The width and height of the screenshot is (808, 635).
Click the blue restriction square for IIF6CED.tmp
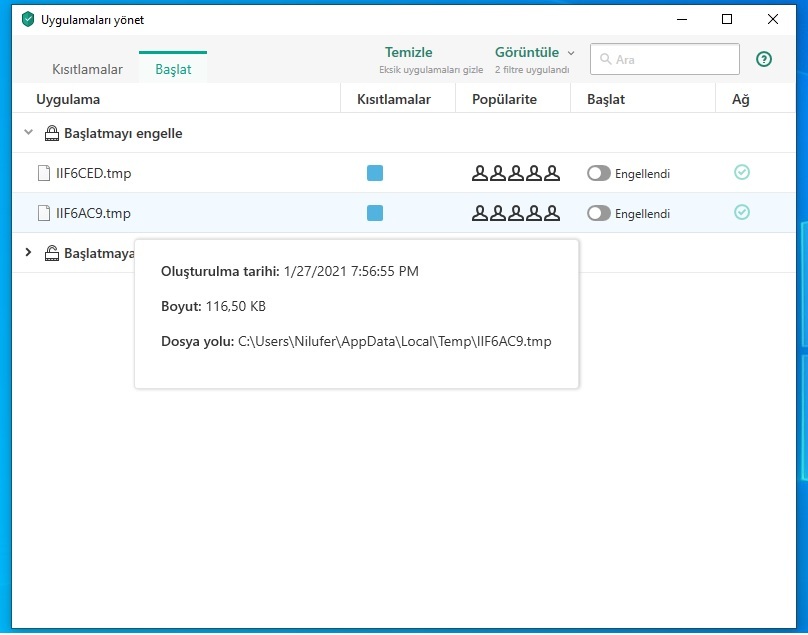[375, 173]
